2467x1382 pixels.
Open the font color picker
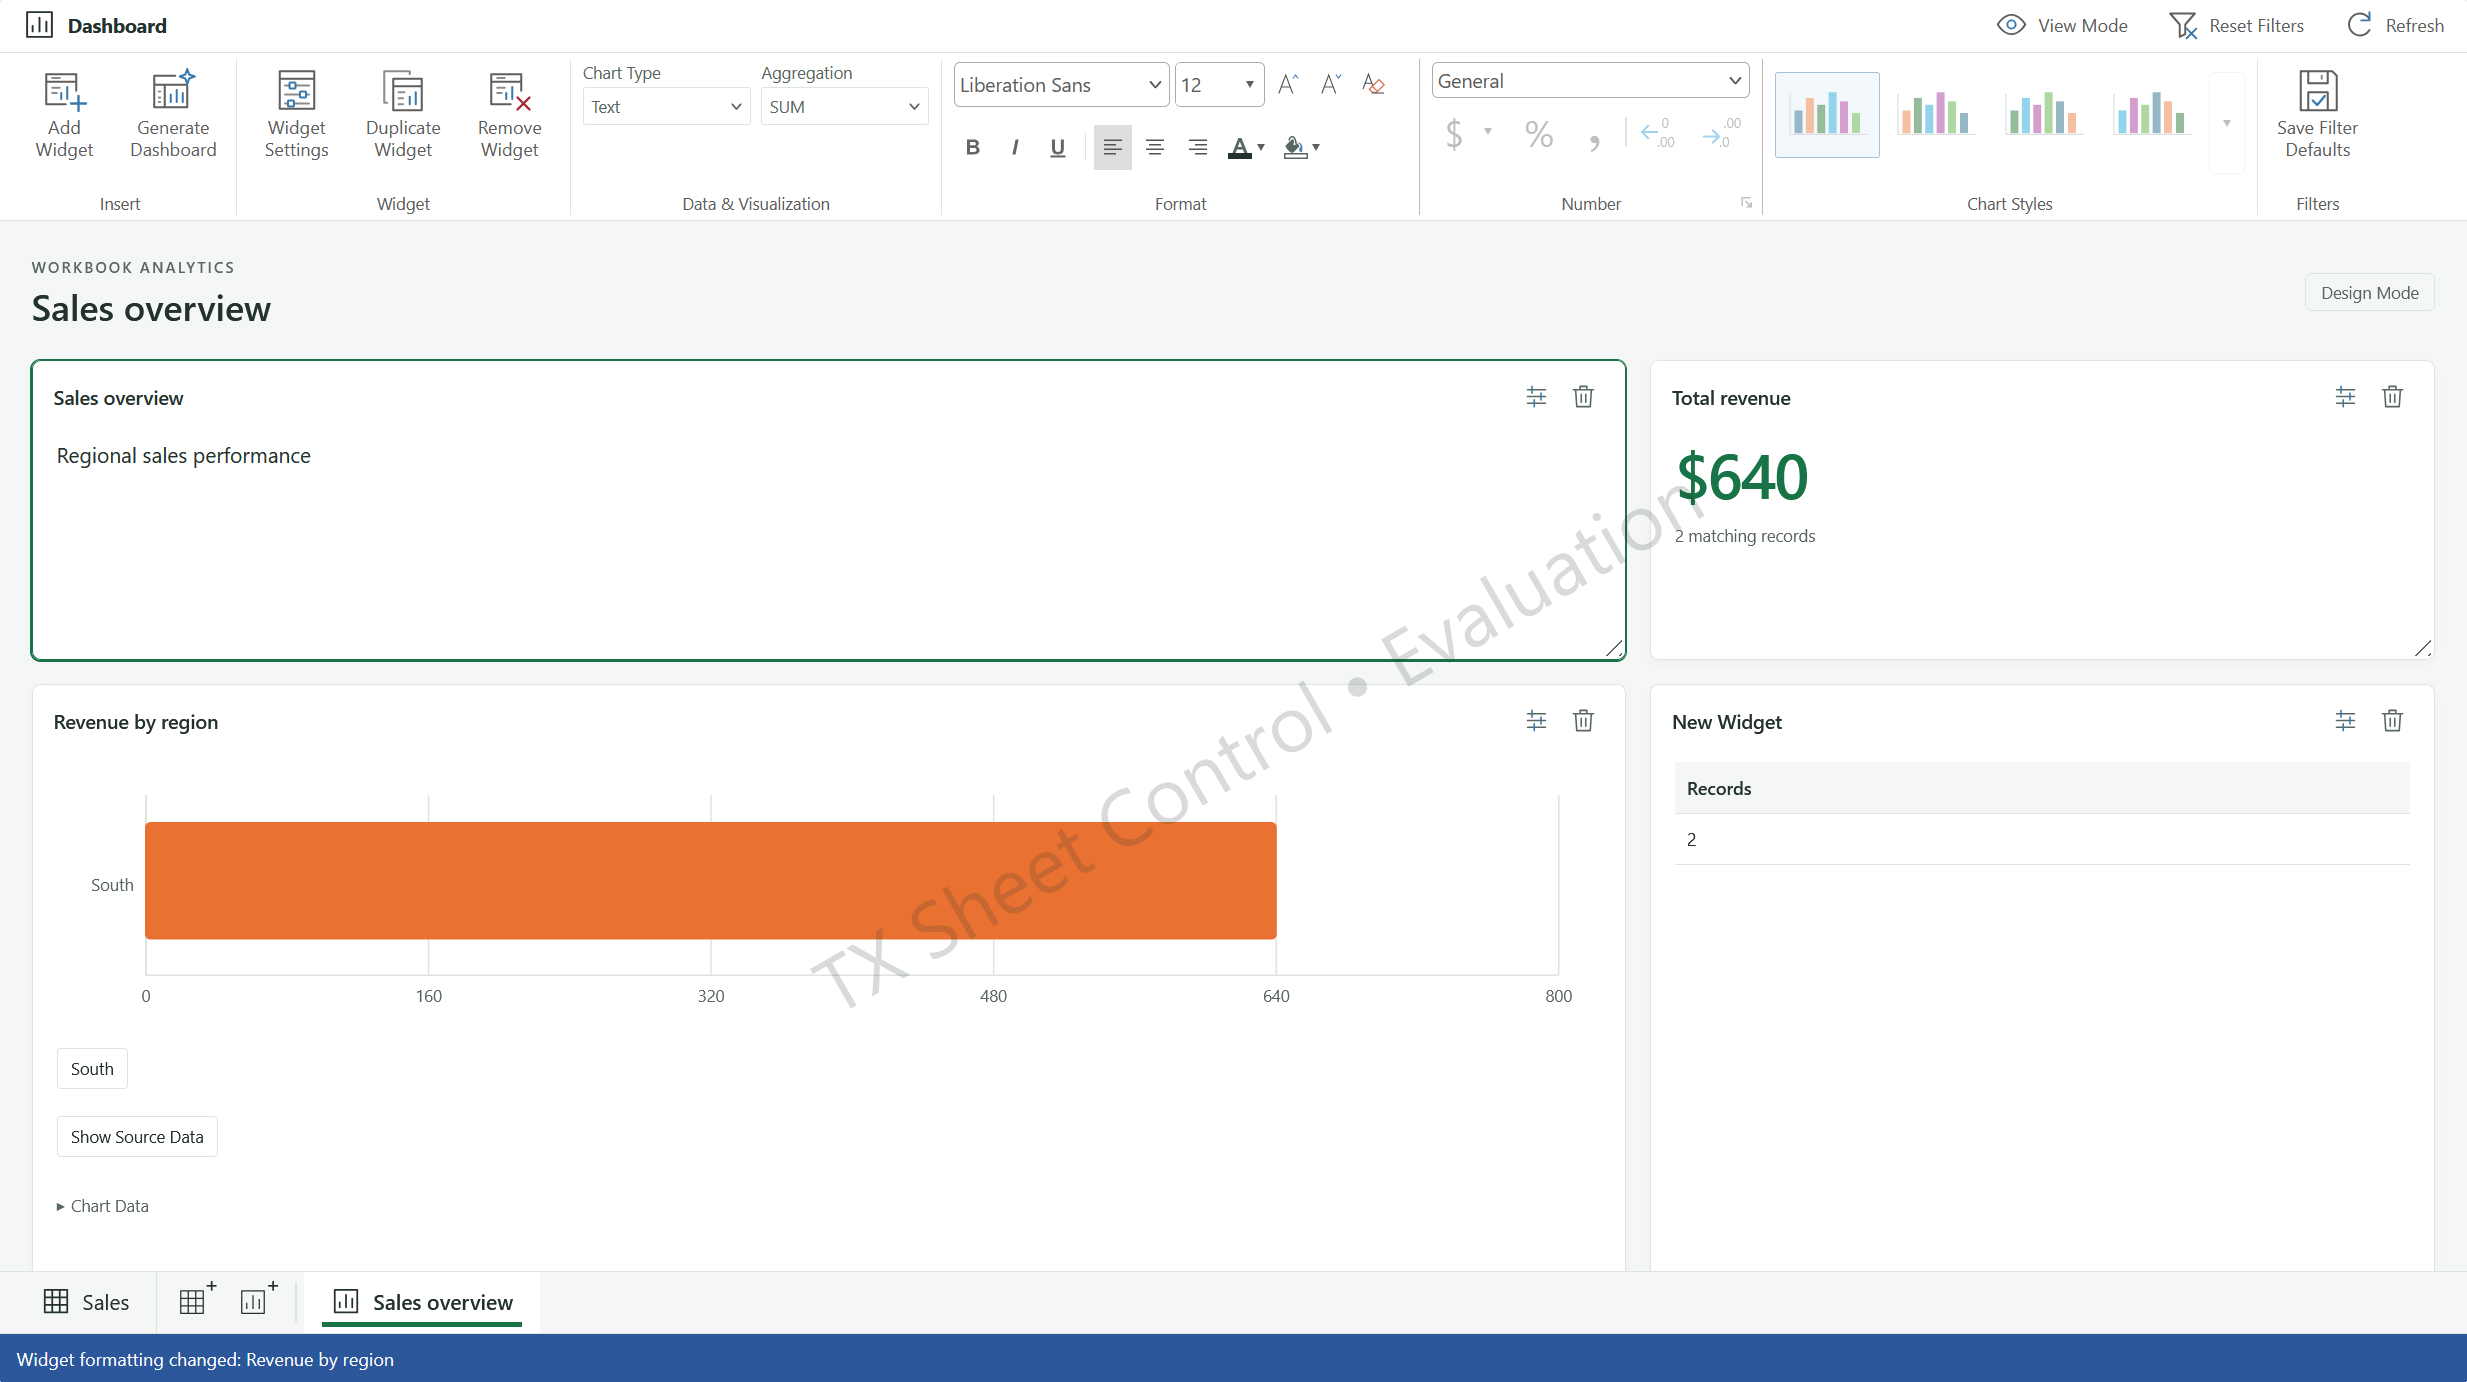point(1246,147)
